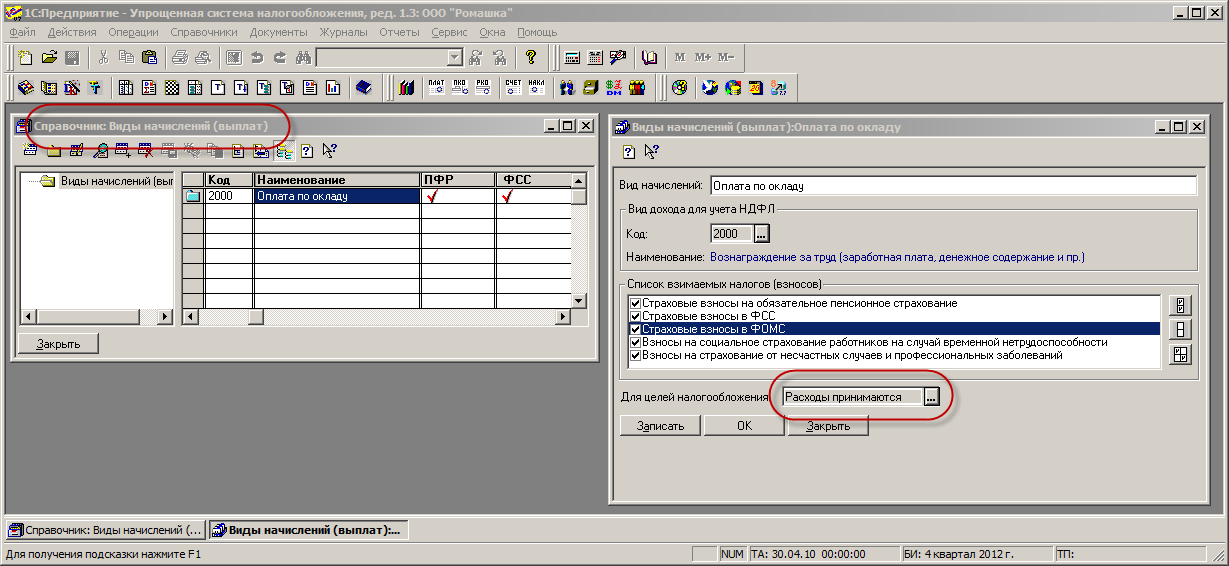Click the calculator icon in the main toolbar
The image size is (1229, 566).
(573, 57)
